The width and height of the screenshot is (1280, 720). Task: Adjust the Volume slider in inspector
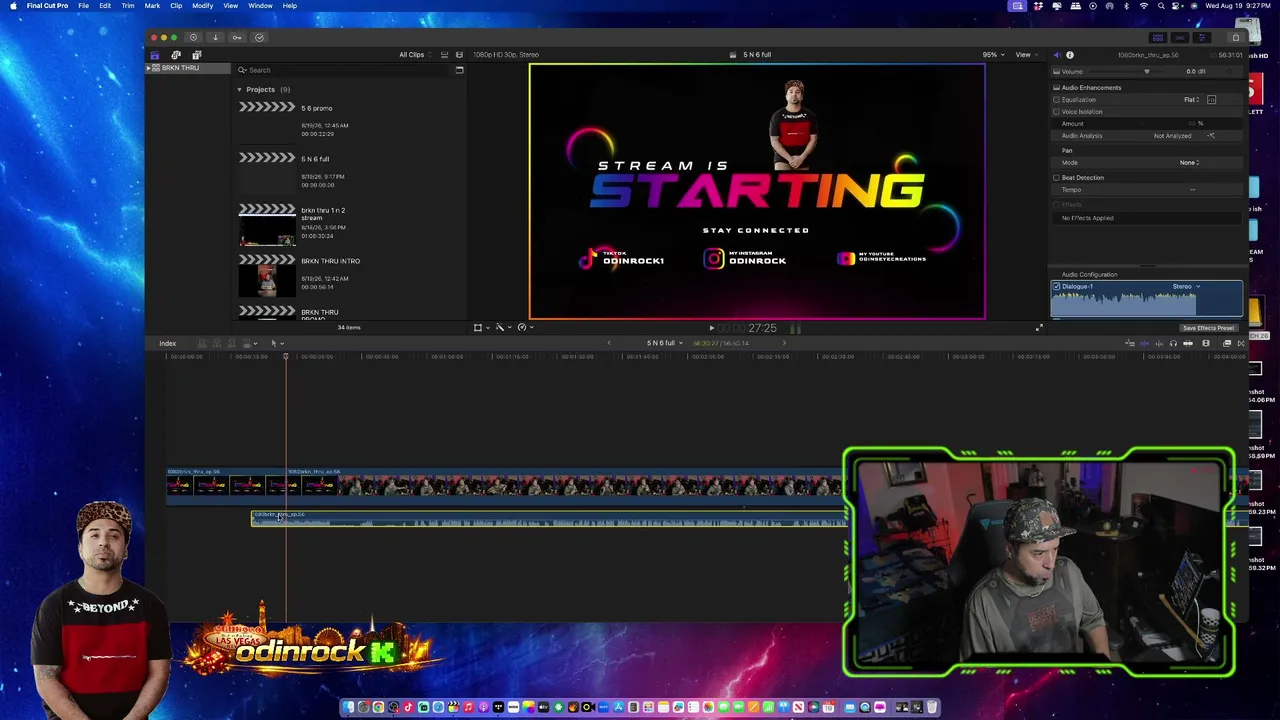tap(1147, 72)
